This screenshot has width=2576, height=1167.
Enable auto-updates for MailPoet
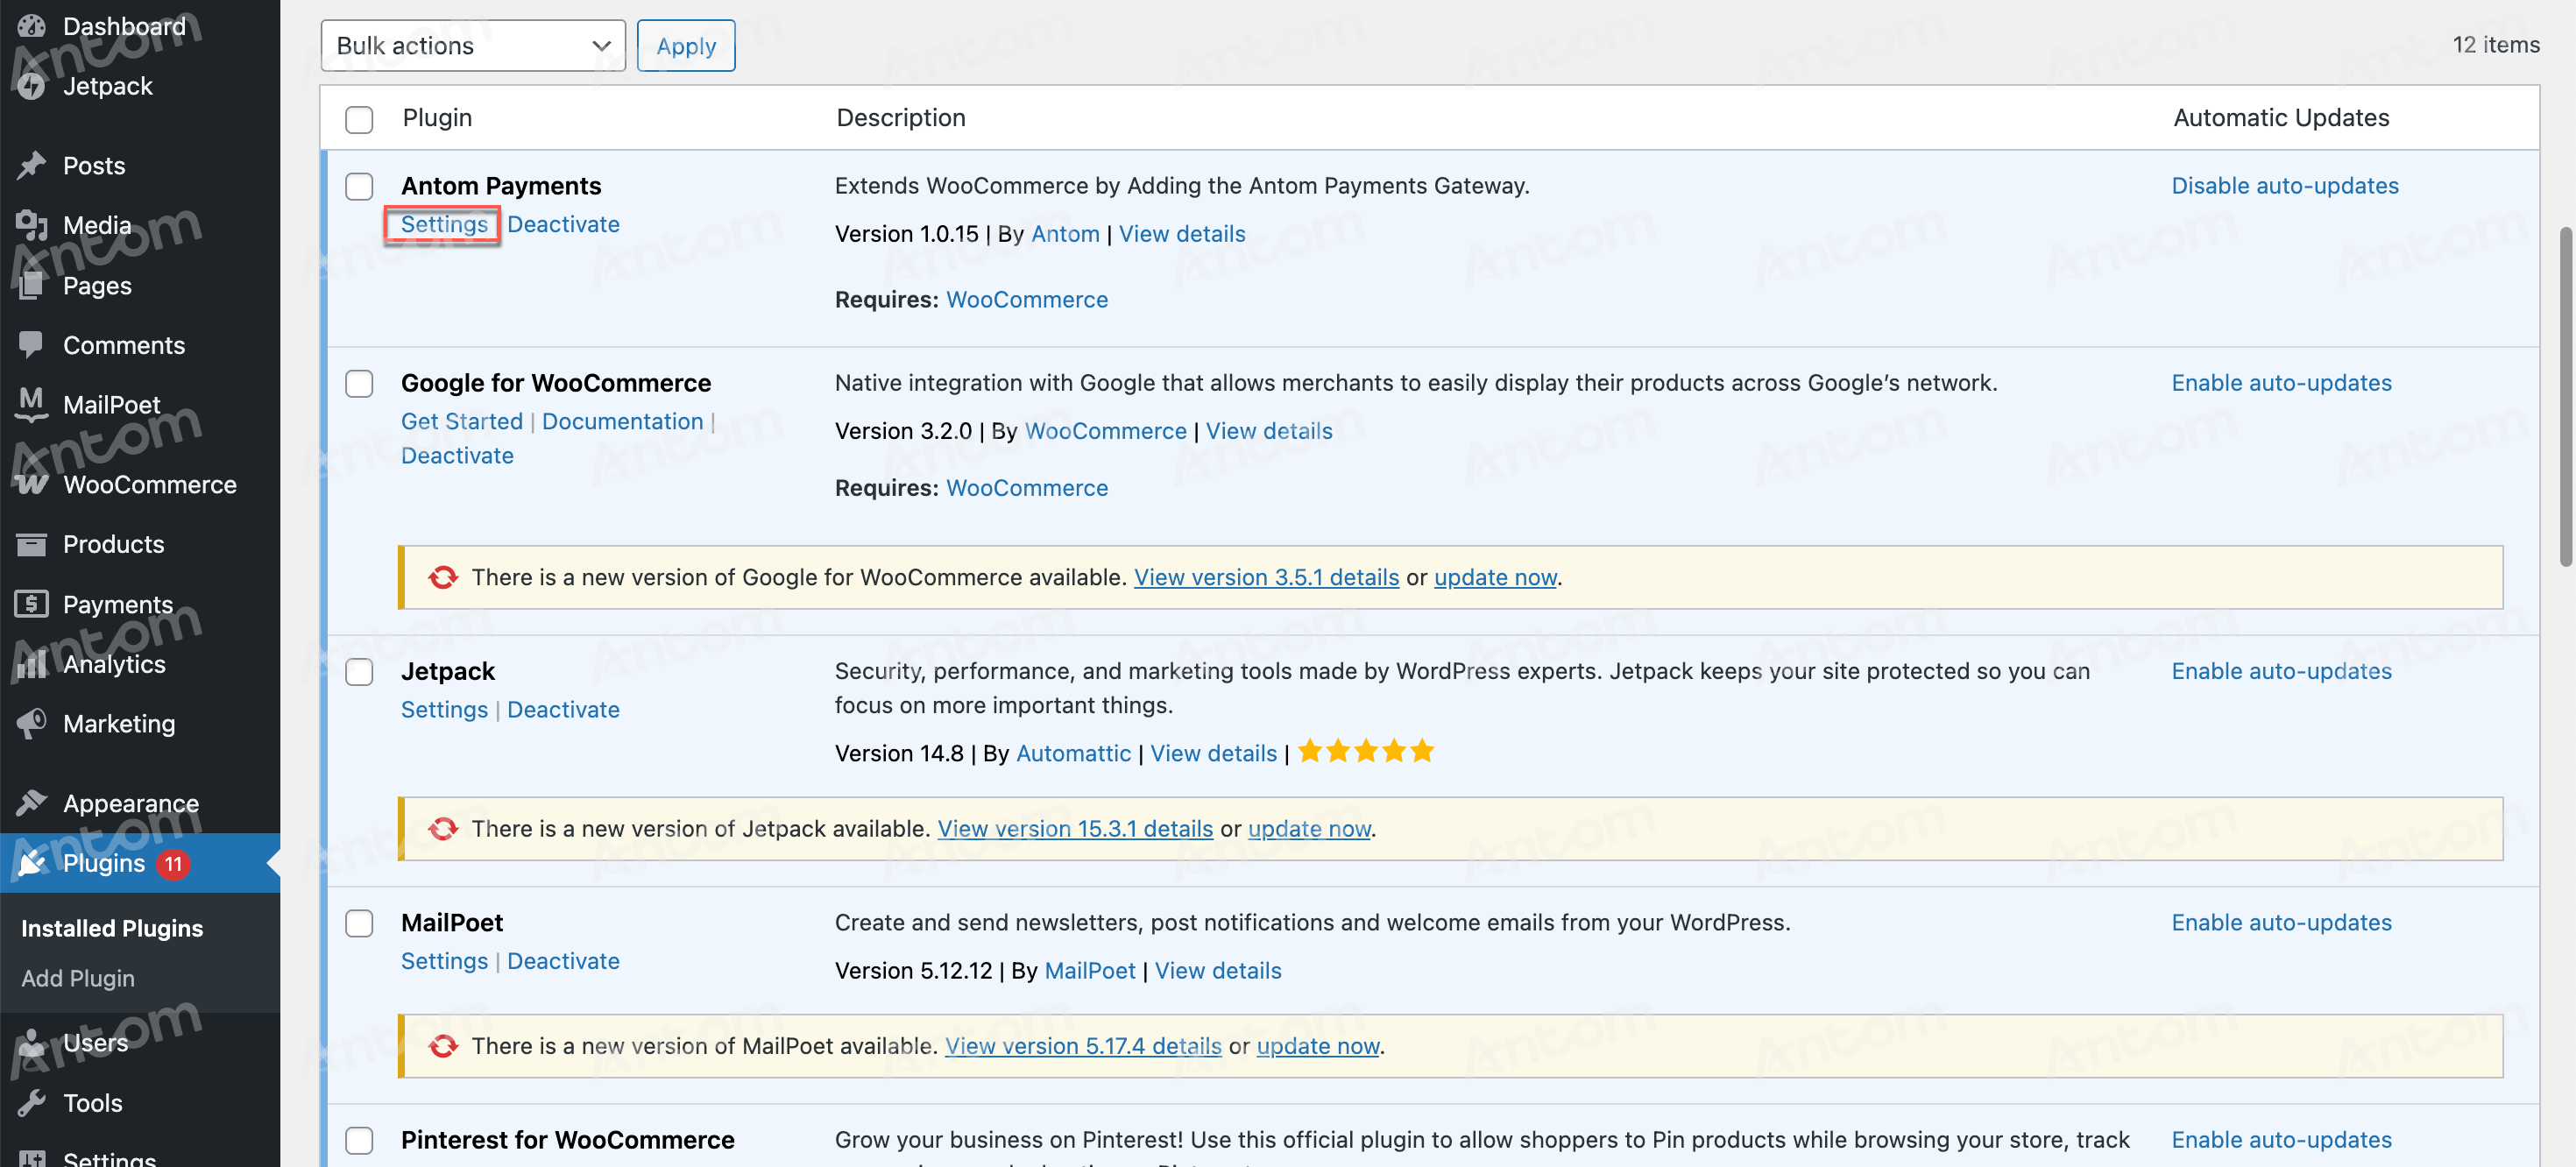point(2282,922)
